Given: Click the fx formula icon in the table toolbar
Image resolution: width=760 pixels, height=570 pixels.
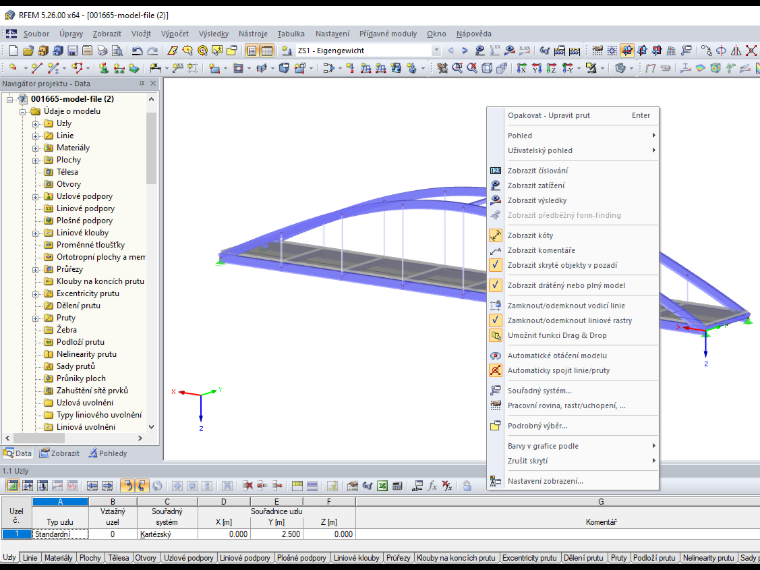Looking at the screenshot, I should pyautogui.click(x=432, y=485).
